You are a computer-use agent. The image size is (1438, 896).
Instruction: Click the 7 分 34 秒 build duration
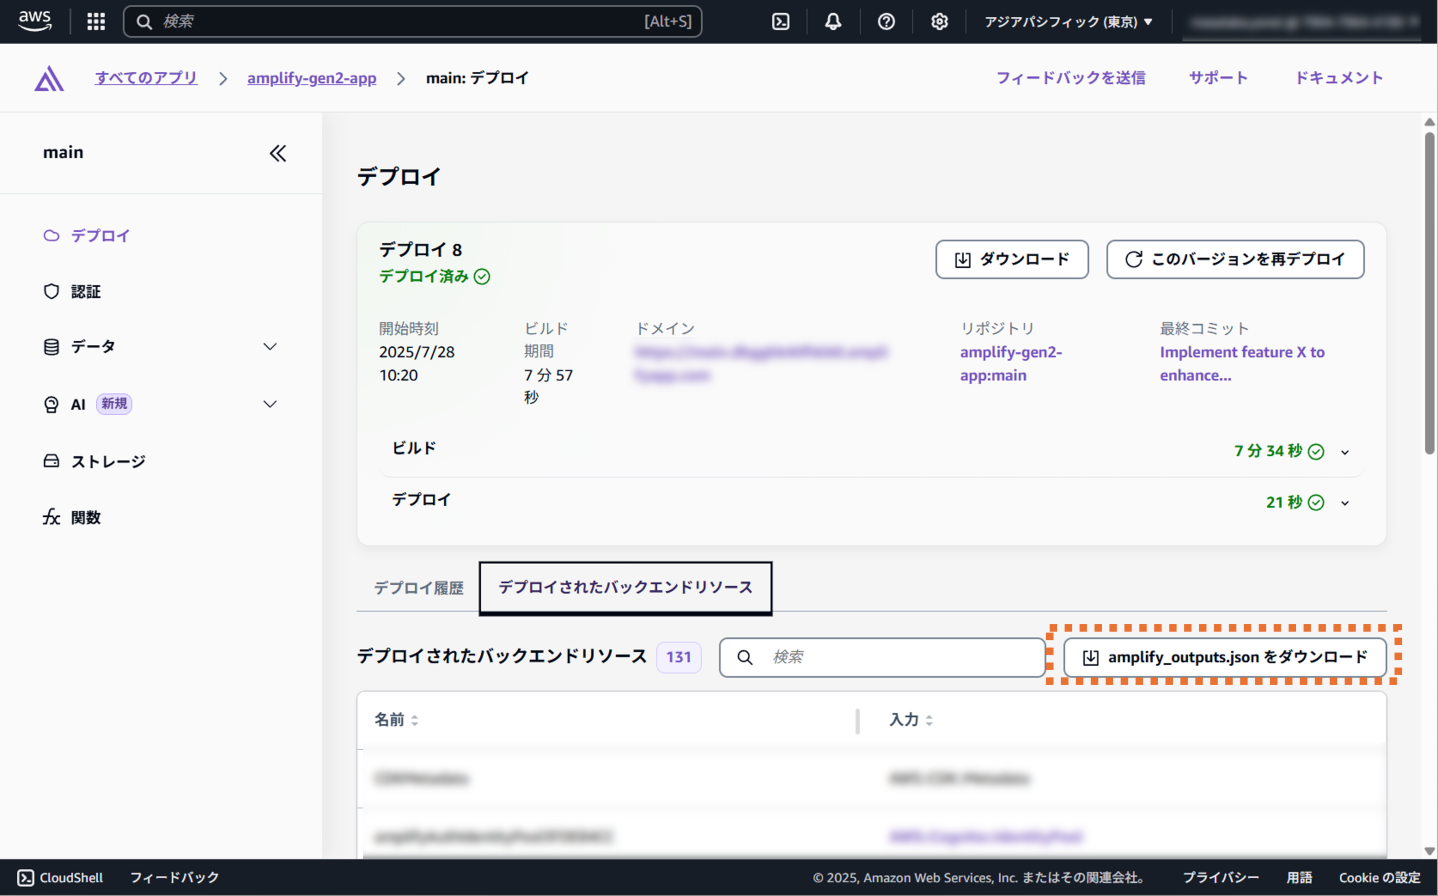(1268, 452)
